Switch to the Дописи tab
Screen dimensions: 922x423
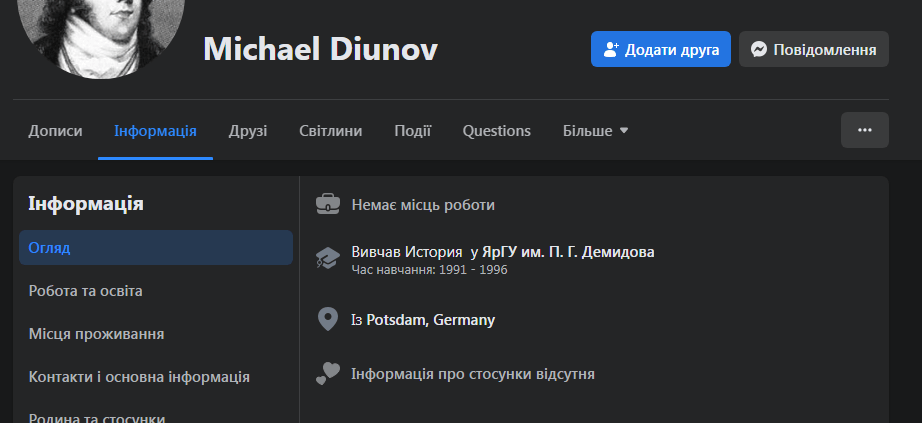(x=56, y=131)
